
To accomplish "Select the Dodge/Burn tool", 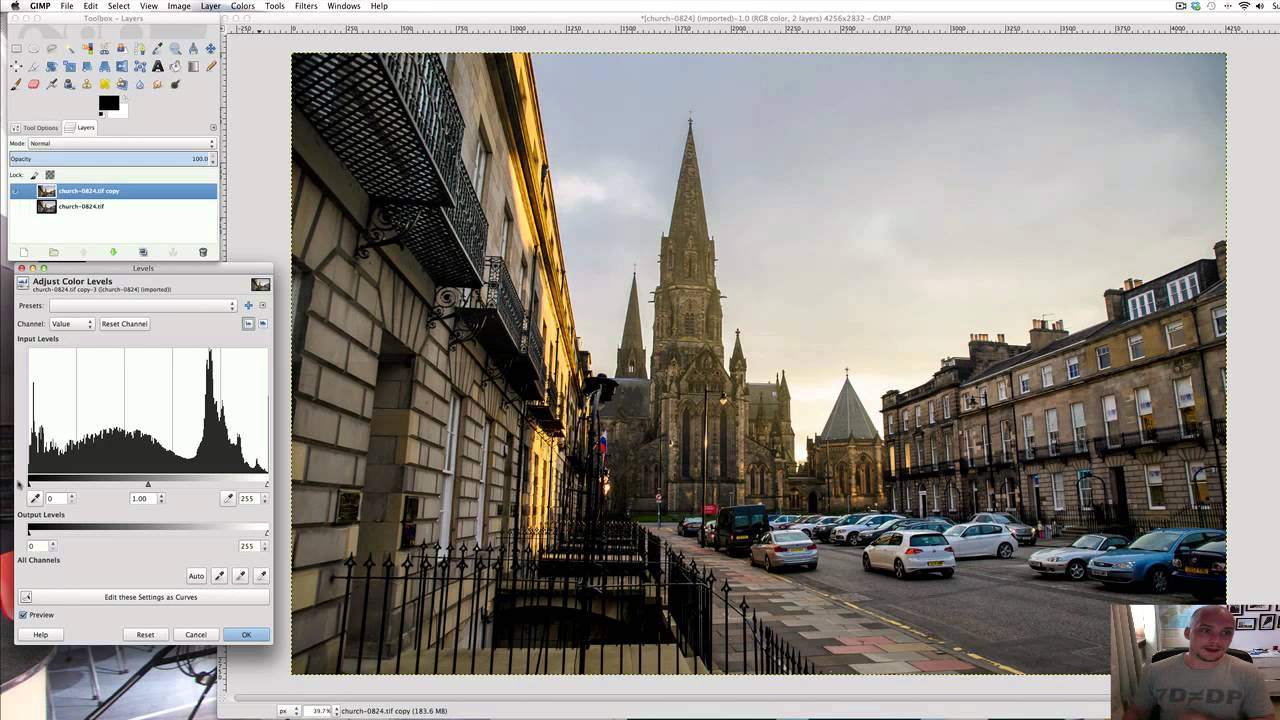I will coord(175,84).
